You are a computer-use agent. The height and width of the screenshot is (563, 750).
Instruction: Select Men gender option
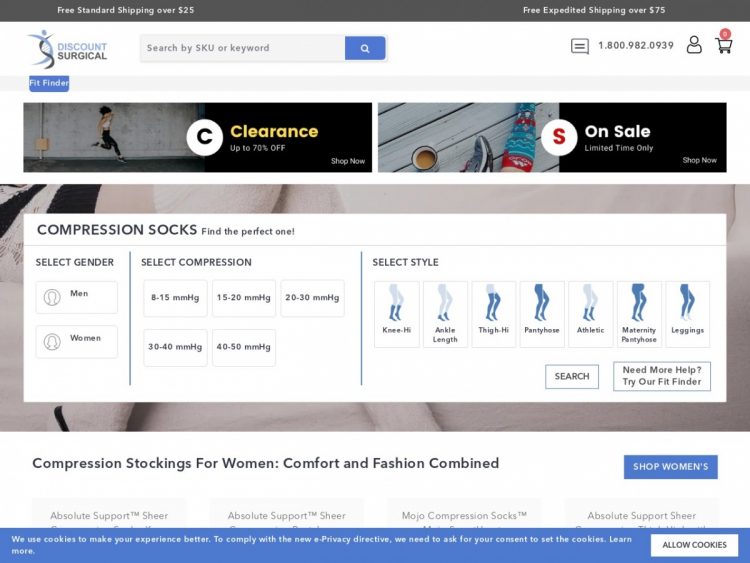pos(77,297)
